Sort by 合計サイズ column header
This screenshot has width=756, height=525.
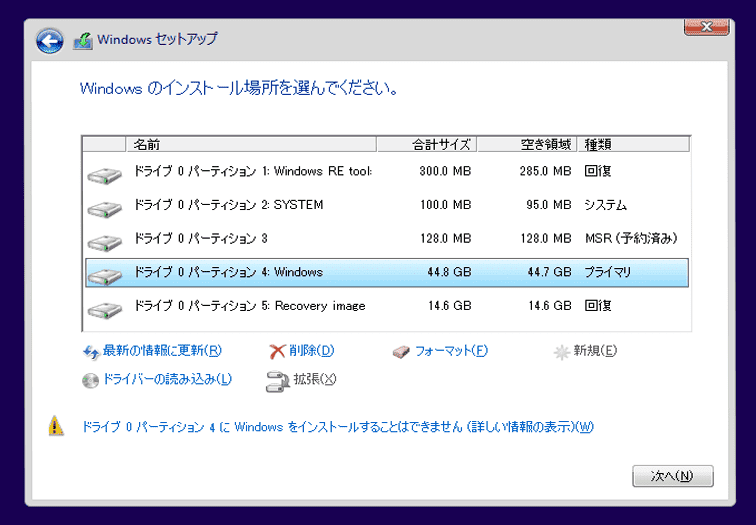pyautogui.click(x=427, y=144)
